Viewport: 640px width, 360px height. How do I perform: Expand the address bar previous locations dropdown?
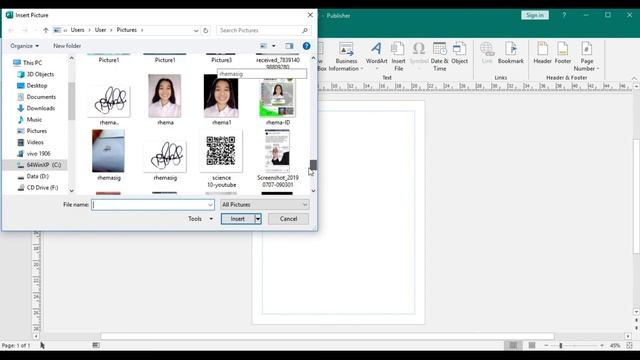(196, 30)
